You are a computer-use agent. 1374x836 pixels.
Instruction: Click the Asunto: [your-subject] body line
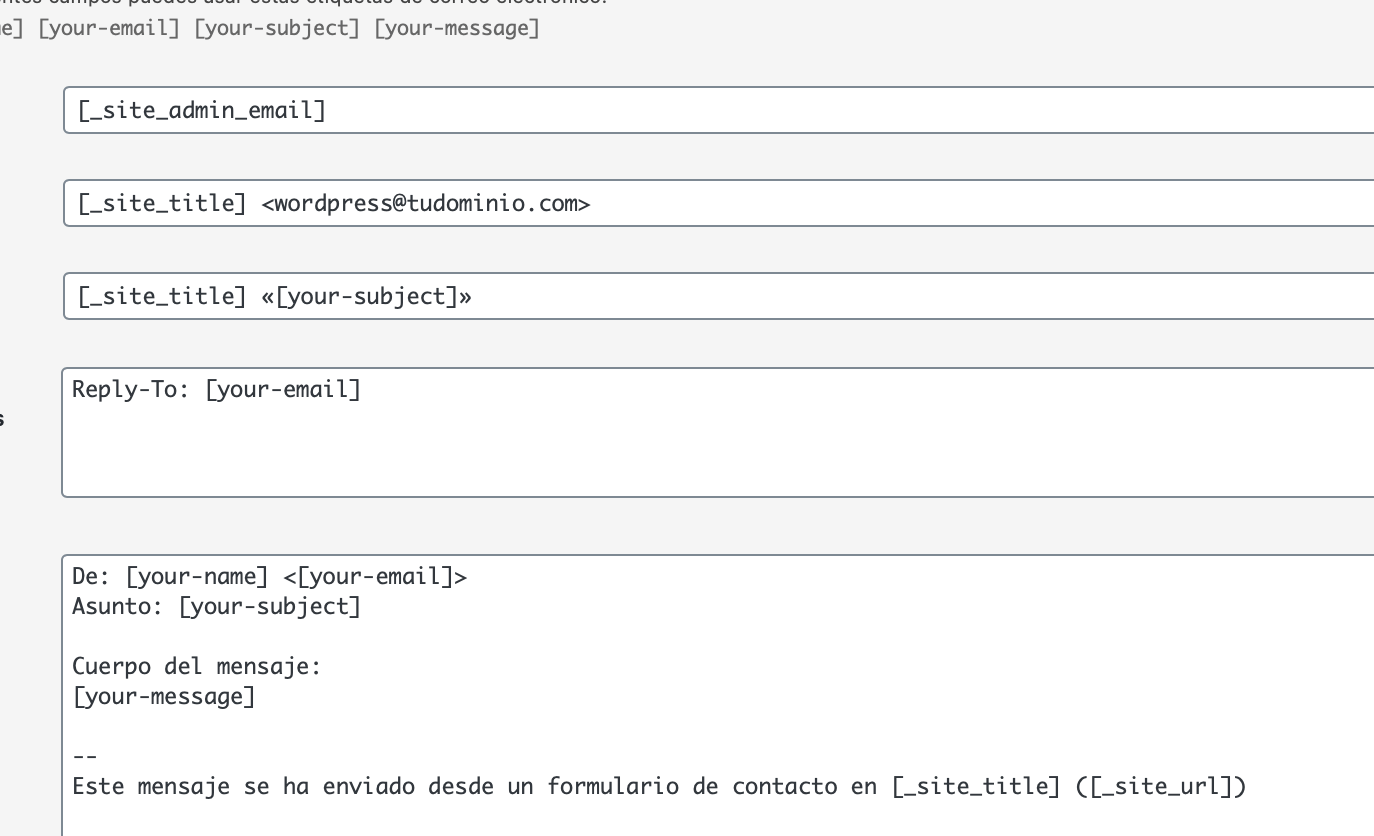pyautogui.click(x=216, y=606)
